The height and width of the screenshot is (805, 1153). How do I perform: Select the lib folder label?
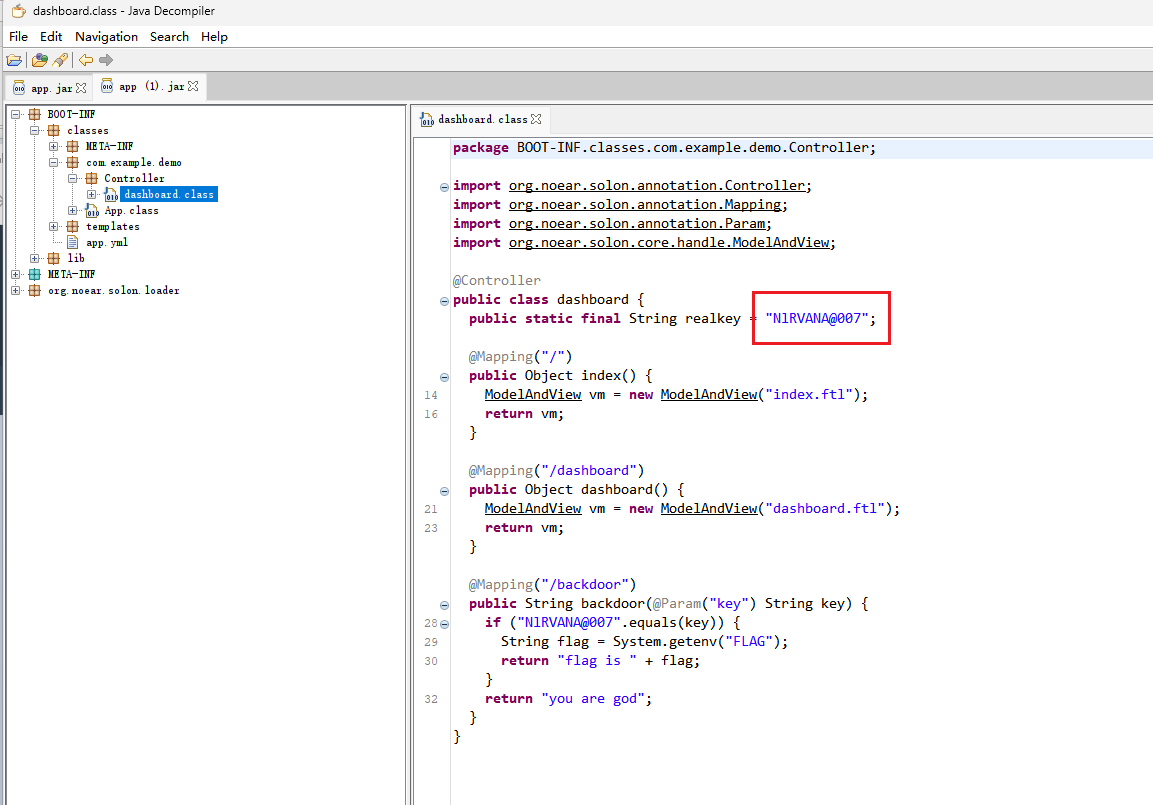click(x=76, y=258)
